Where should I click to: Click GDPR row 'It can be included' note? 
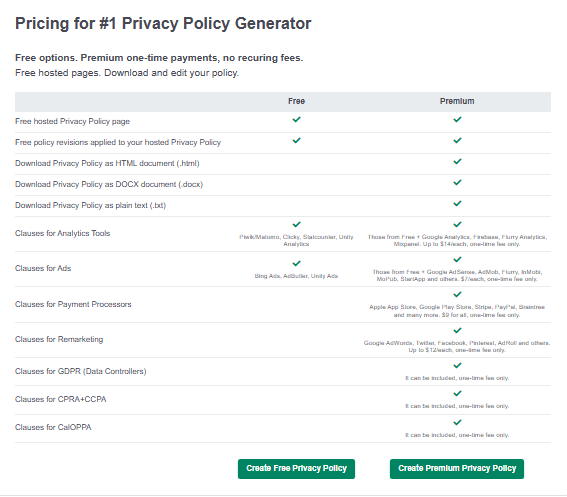coord(457,378)
